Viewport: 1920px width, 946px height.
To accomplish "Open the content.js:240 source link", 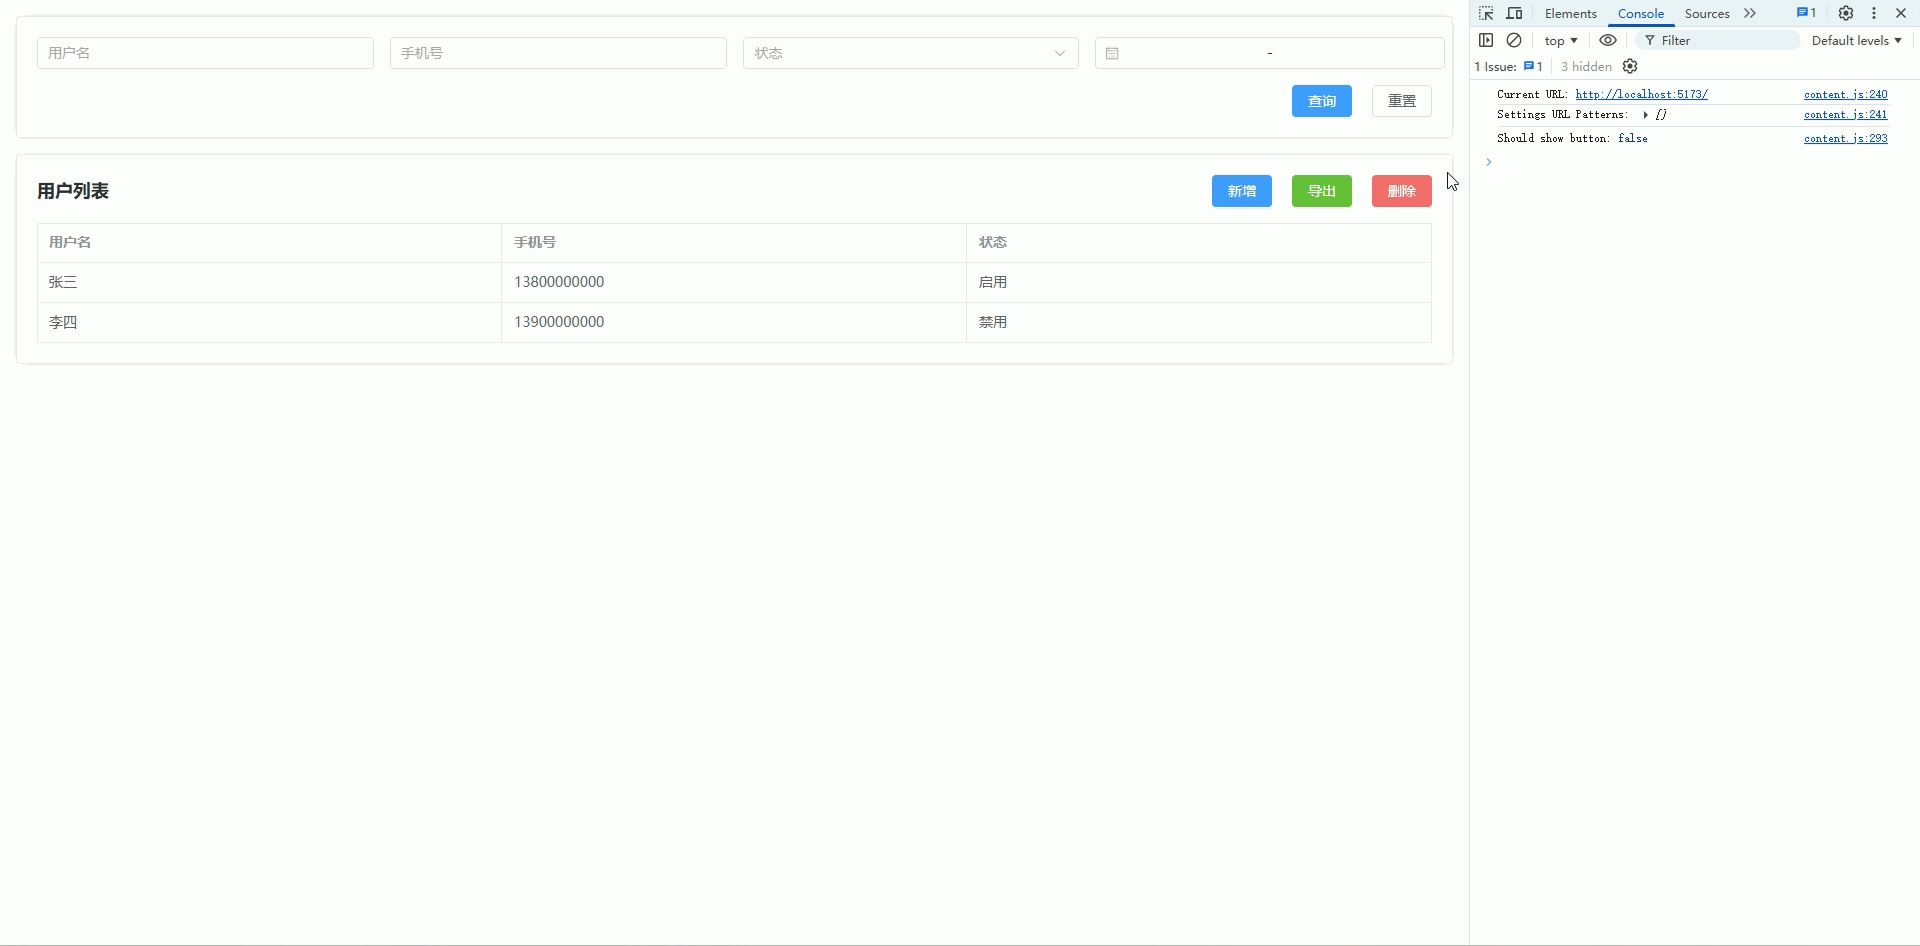I will click(1845, 94).
